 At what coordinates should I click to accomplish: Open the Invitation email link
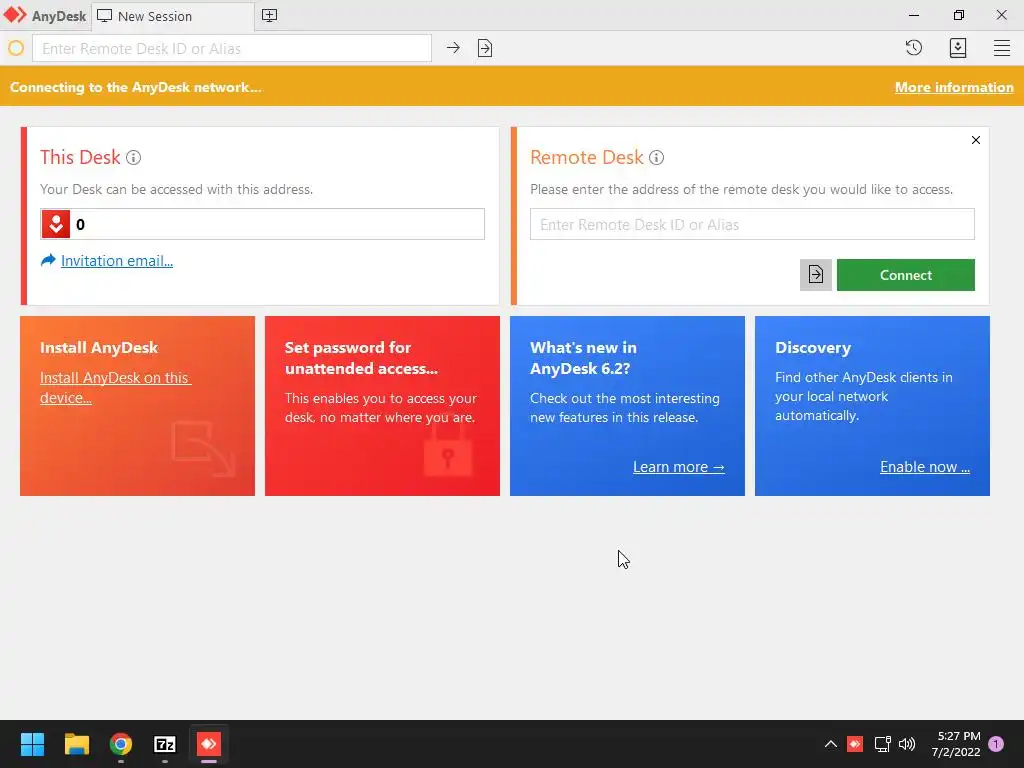coord(117,261)
